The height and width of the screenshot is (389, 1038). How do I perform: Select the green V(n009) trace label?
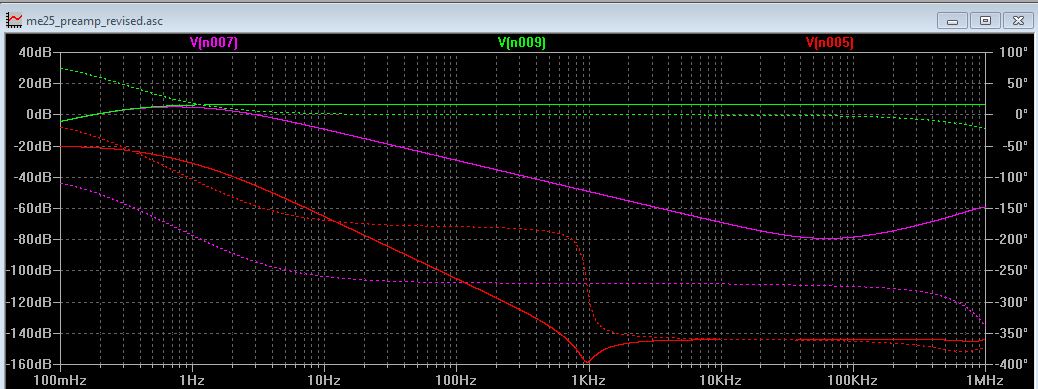522,43
